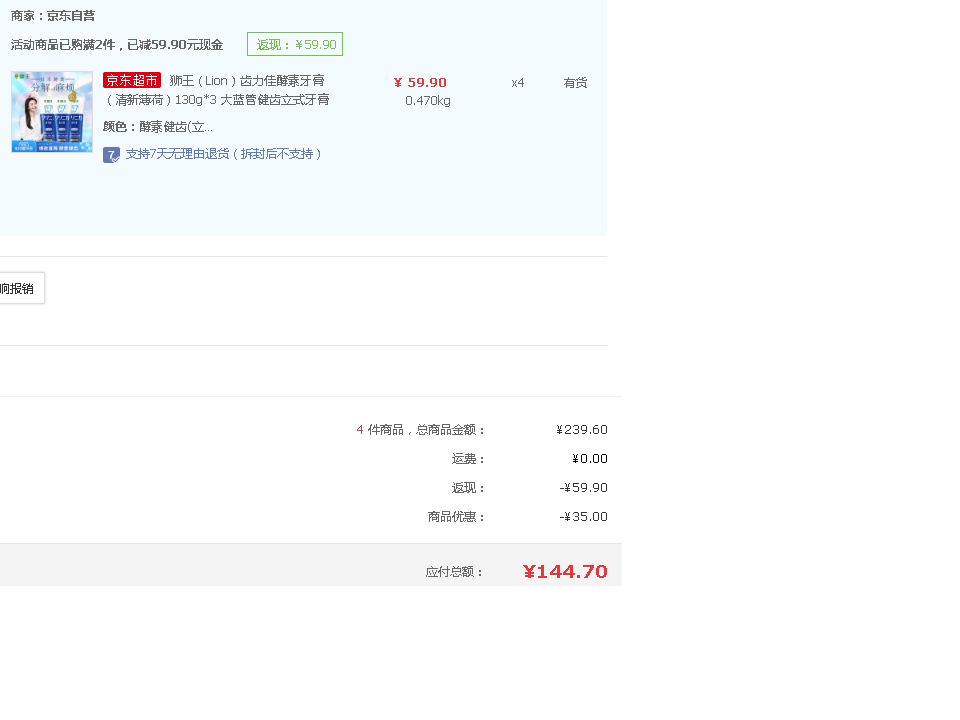Screen dimensions: 960x720
Task: Select the x4 quantity text
Action: click(x=517, y=83)
